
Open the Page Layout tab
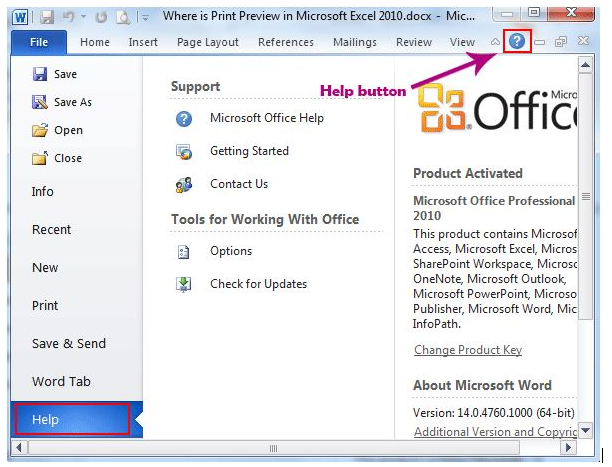208,42
